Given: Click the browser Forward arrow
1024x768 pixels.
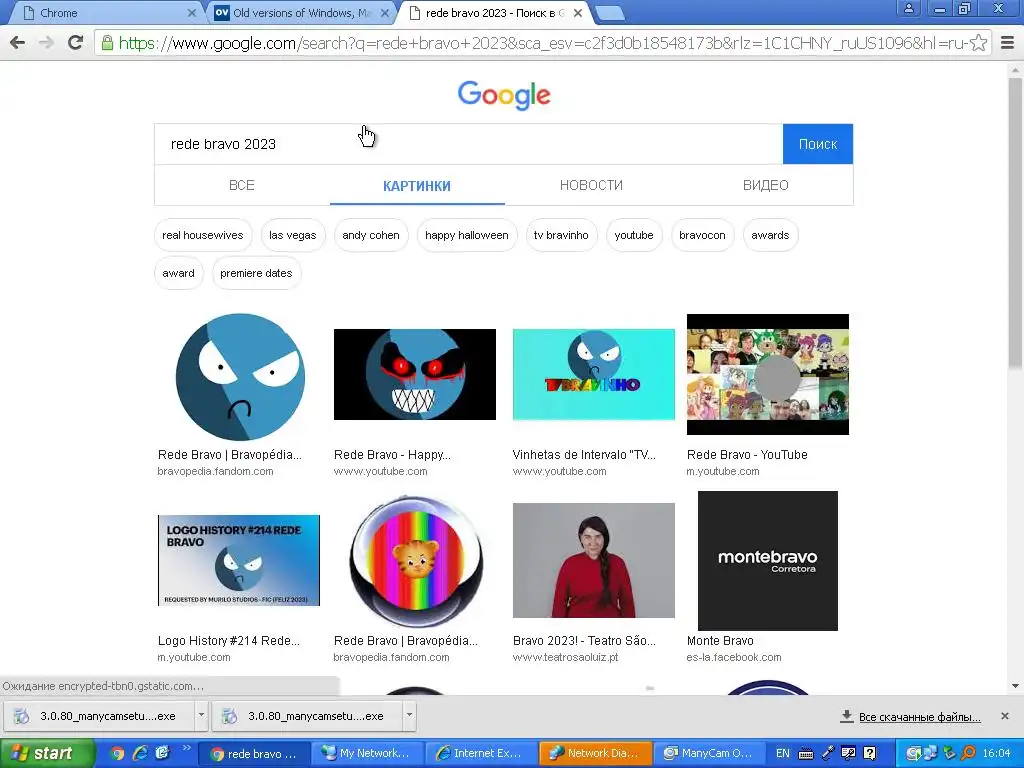Looking at the screenshot, I should point(46,43).
